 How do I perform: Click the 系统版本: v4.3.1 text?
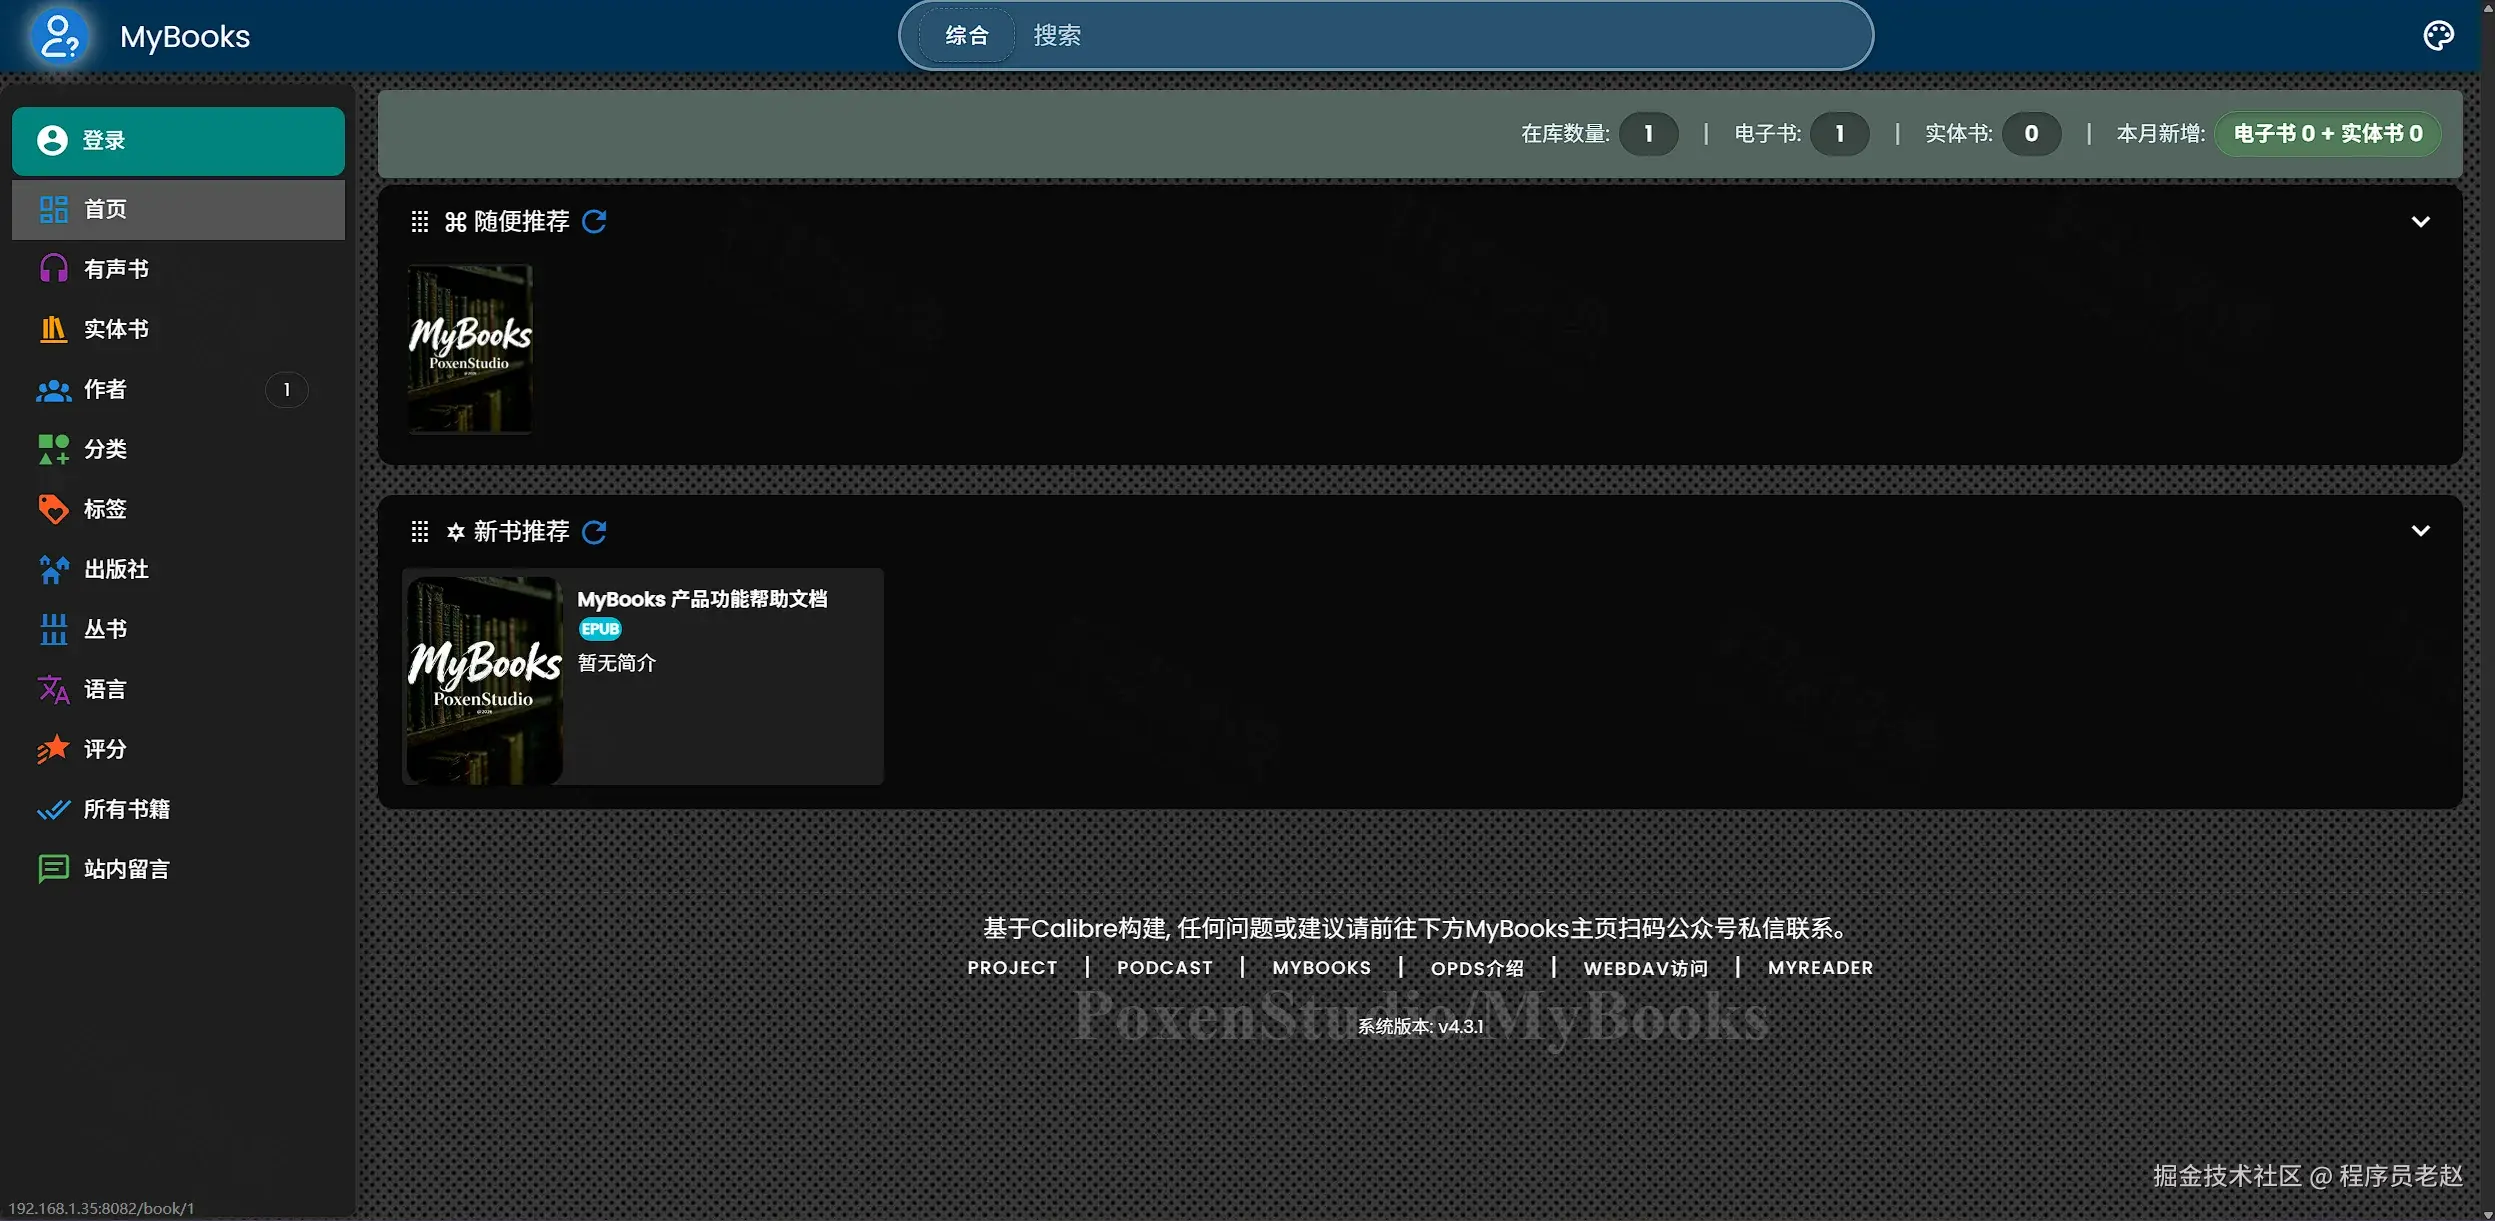tap(1420, 1026)
